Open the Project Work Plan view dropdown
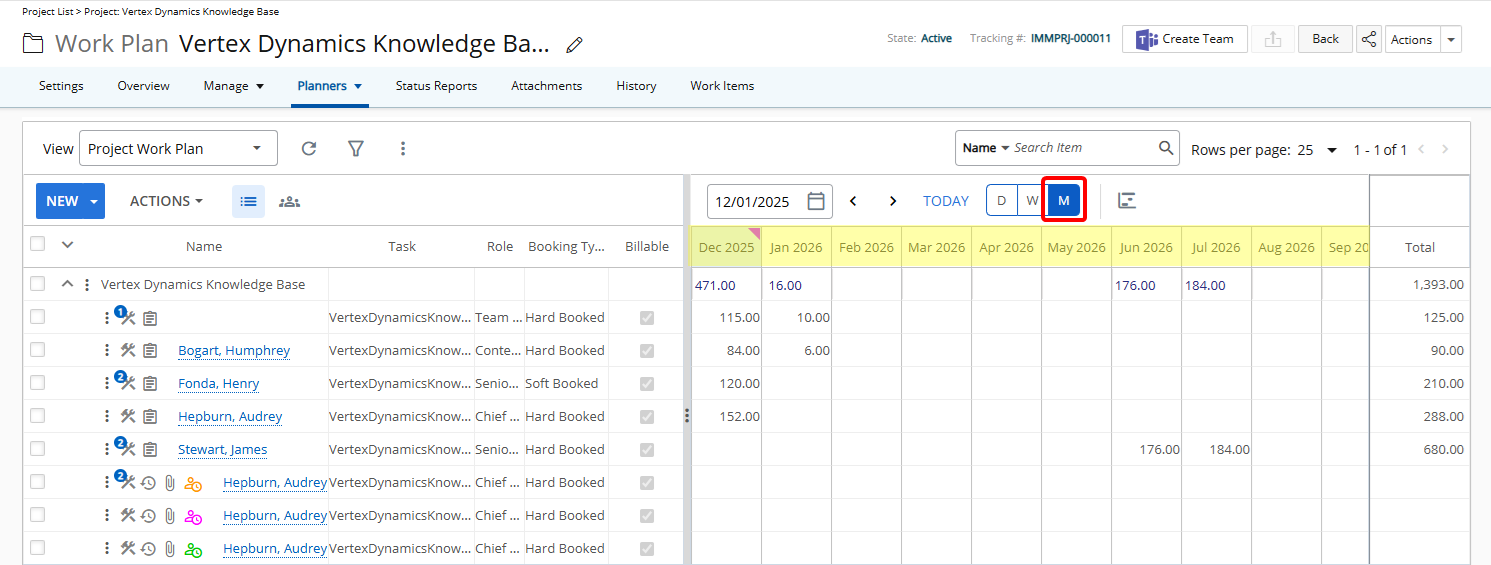This screenshot has width=1491, height=565. coord(177,148)
